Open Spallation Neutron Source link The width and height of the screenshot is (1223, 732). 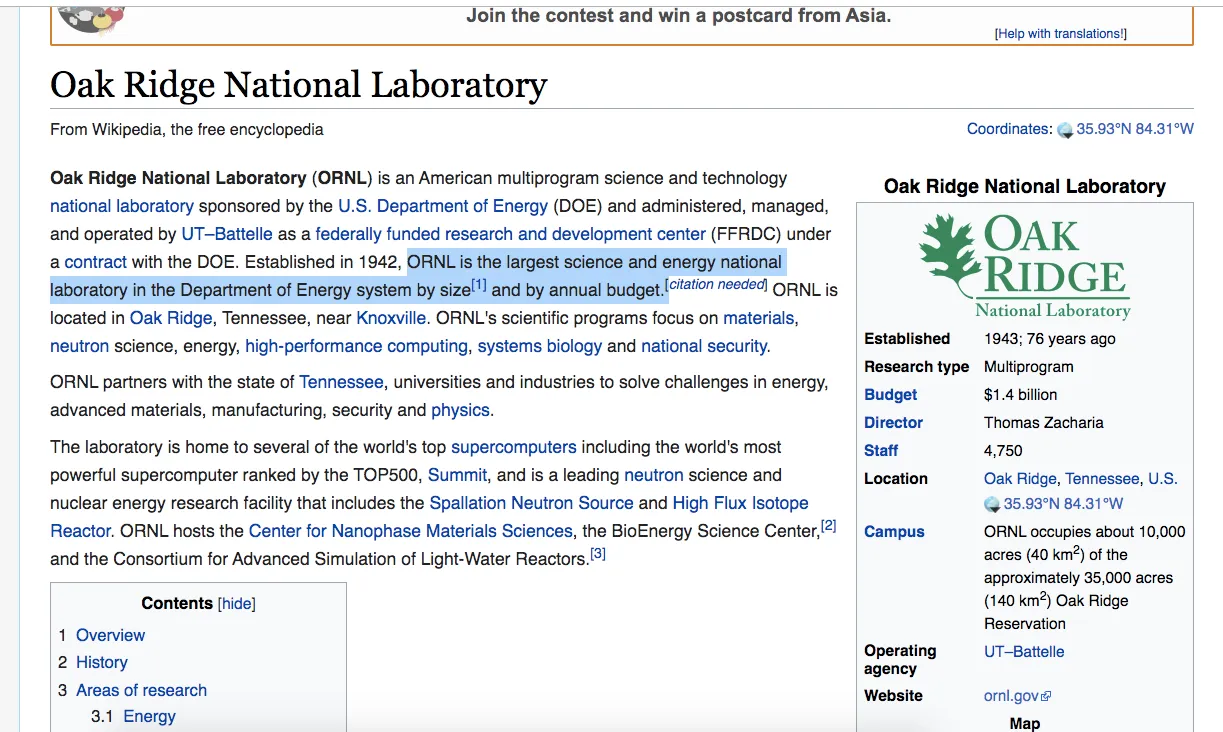(531, 503)
